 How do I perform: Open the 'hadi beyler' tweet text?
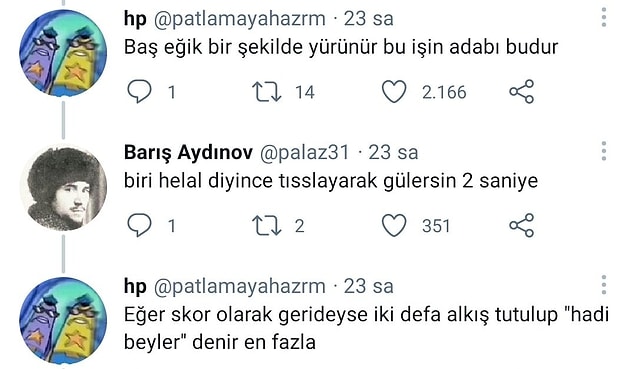[366, 328]
